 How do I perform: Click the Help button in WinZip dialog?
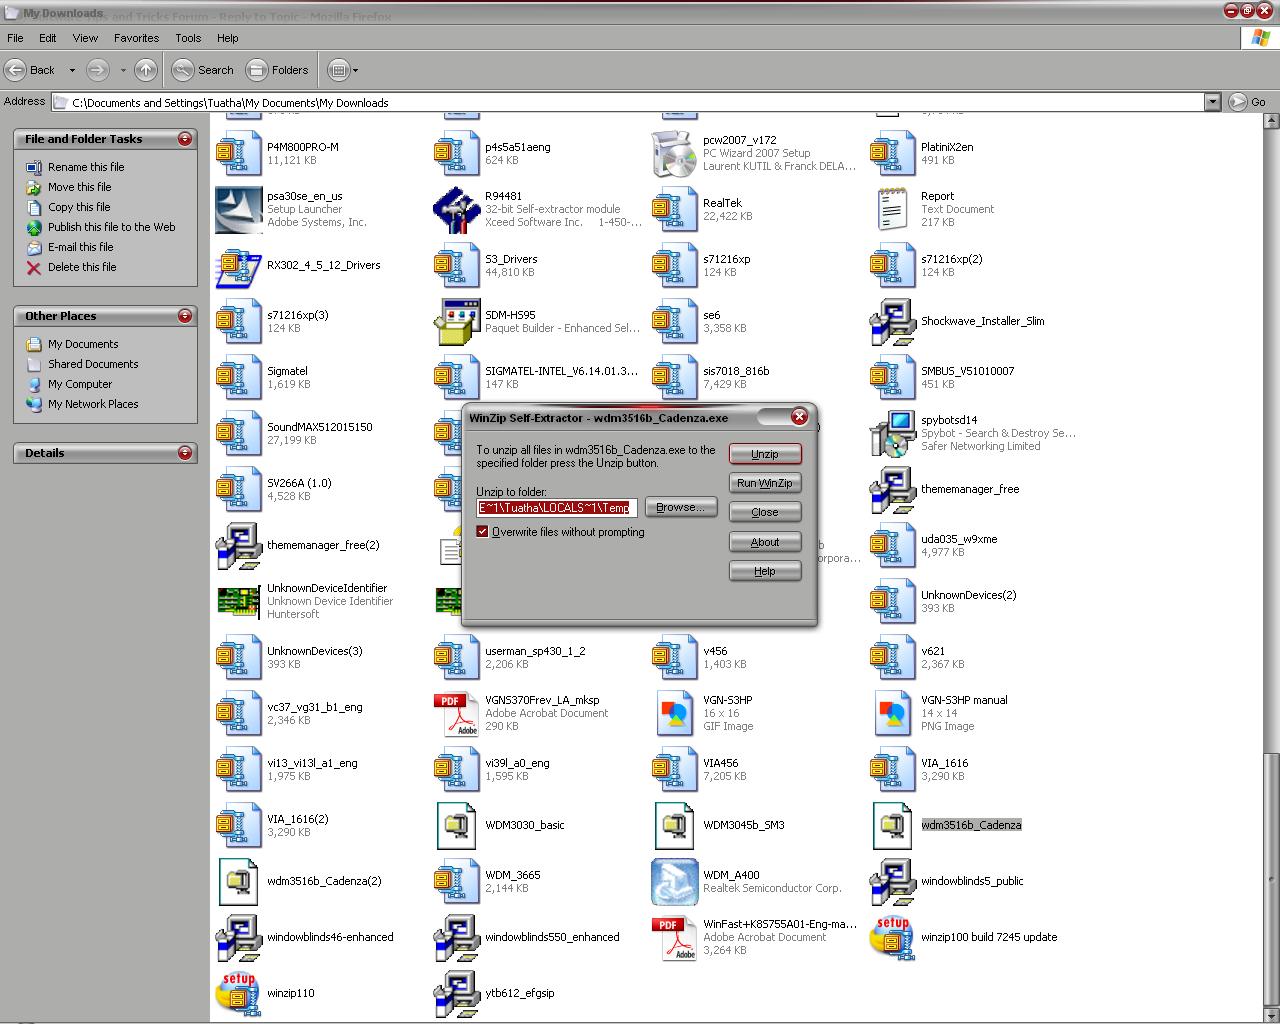coord(765,571)
